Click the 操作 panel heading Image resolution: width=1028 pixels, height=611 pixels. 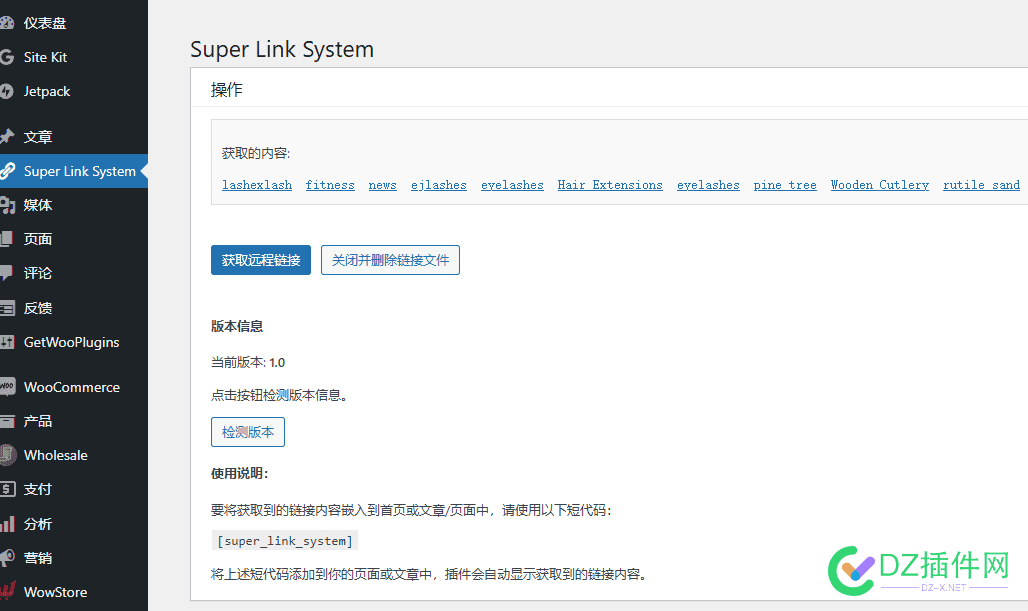click(x=227, y=90)
